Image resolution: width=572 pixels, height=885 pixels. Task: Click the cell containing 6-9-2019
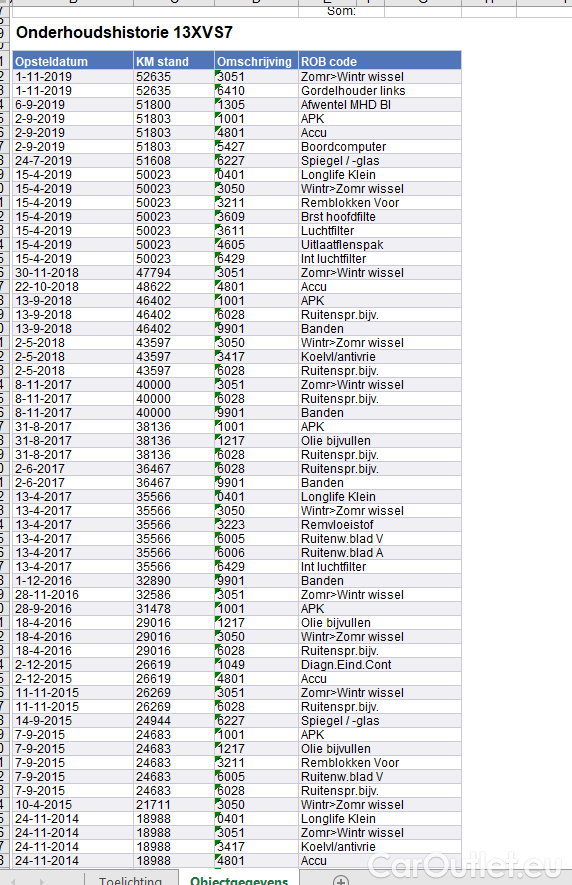pos(73,104)
